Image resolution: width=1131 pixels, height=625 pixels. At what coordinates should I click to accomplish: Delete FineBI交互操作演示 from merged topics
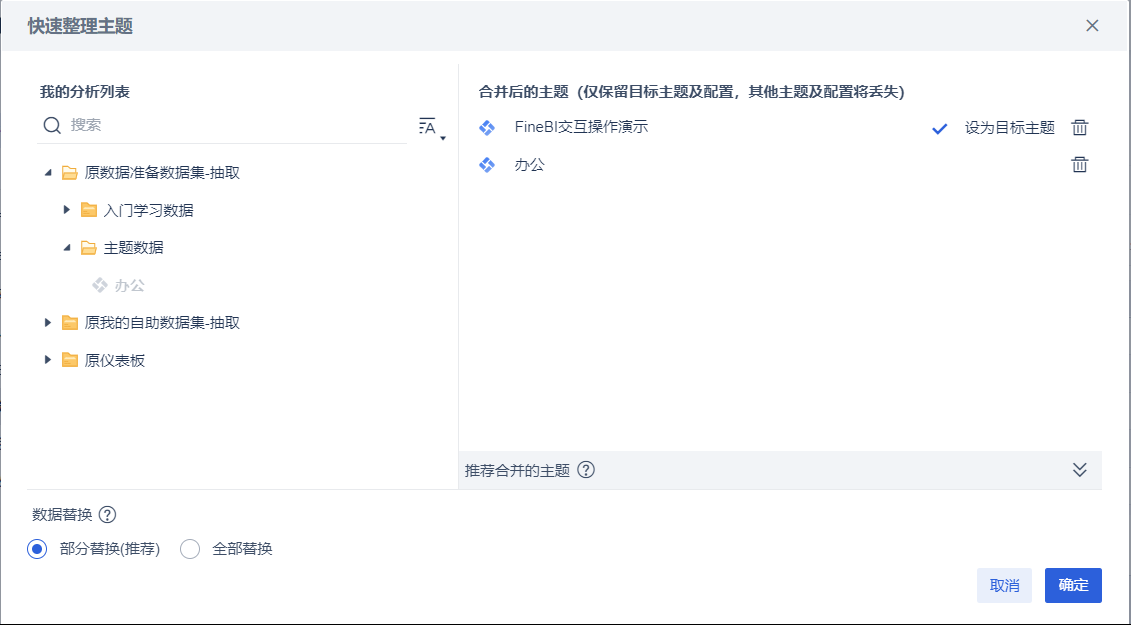click(x=1079, y=128)
